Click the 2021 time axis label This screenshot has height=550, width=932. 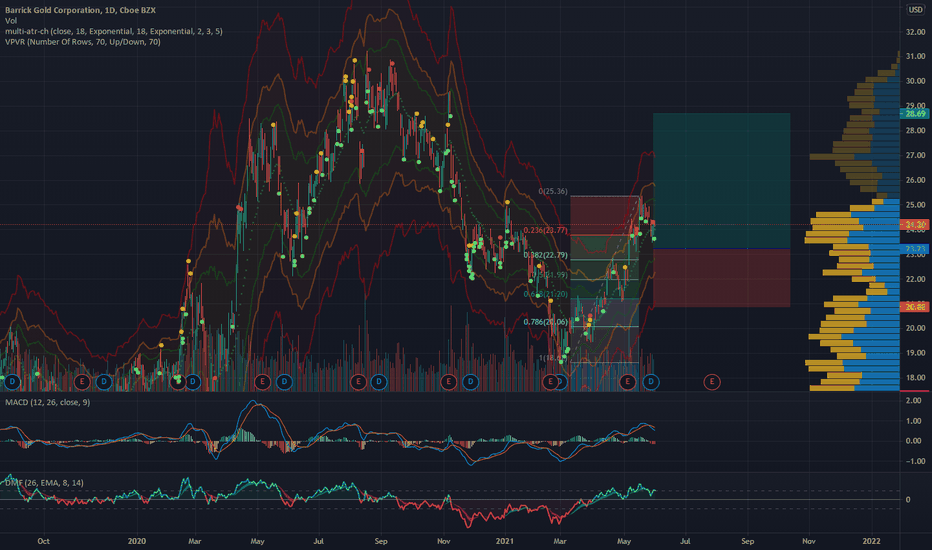pos(505,541)
